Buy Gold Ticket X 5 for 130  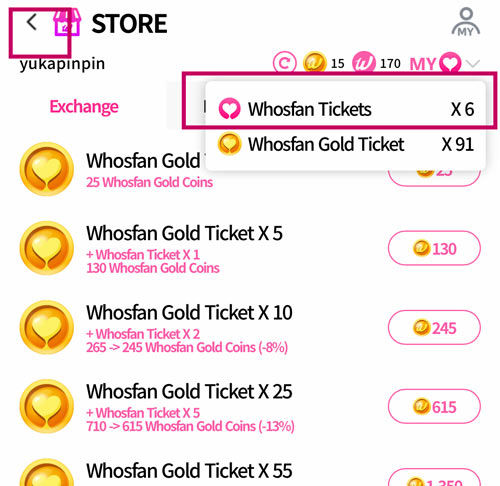tap(434, 248)
